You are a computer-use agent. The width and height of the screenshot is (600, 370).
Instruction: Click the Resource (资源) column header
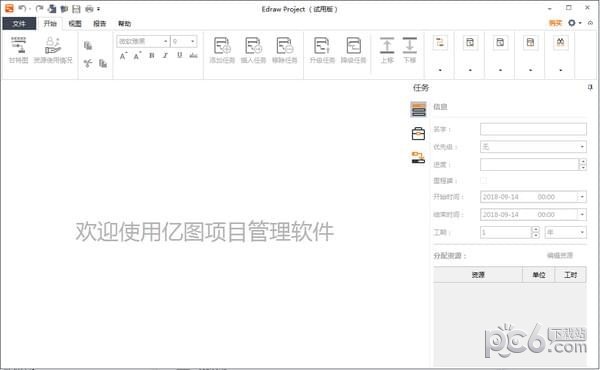tap(478, 275)
